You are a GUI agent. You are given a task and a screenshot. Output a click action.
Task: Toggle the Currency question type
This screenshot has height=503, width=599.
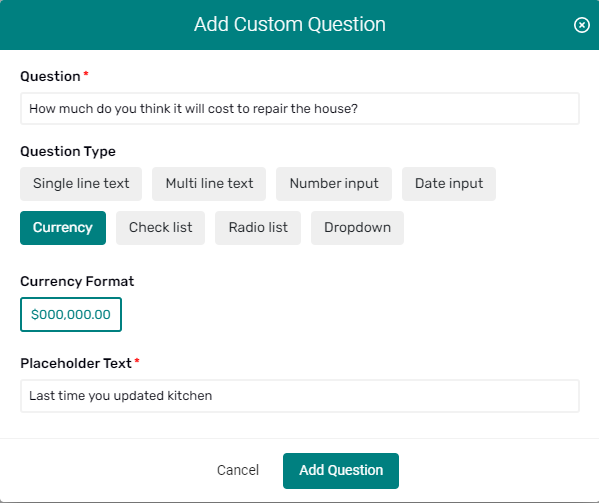click(x=63, y=228)
